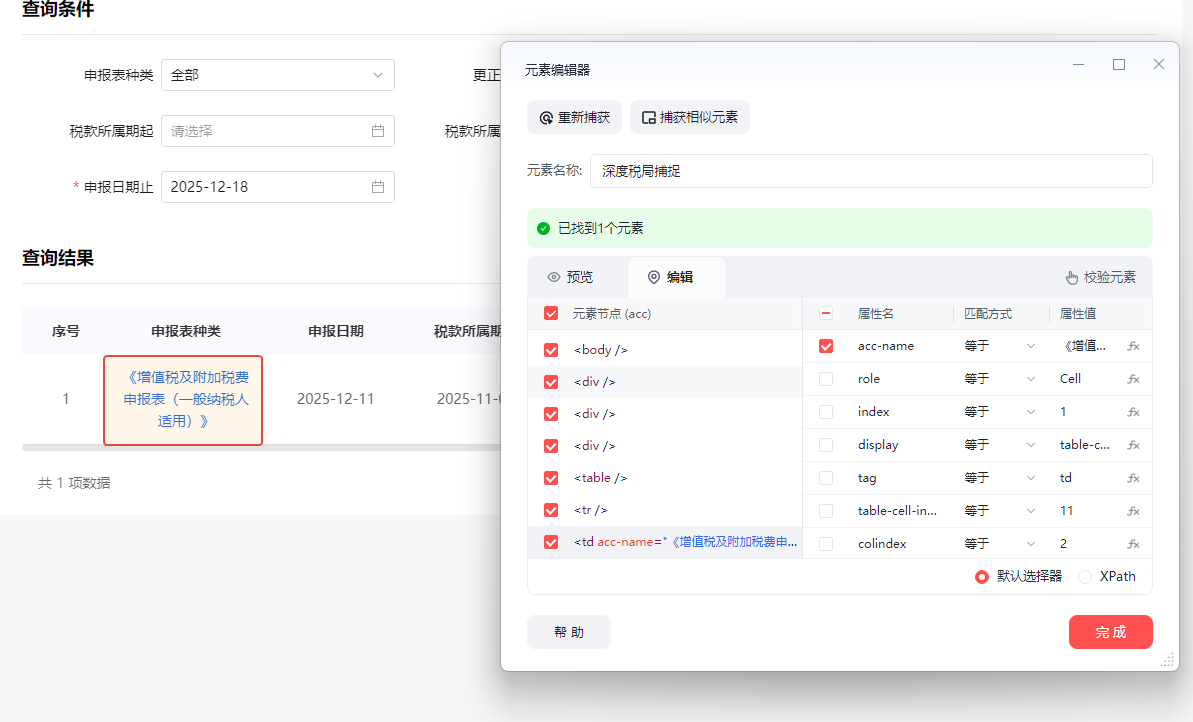Switch to the 预览 tab

tap(570, 277)
